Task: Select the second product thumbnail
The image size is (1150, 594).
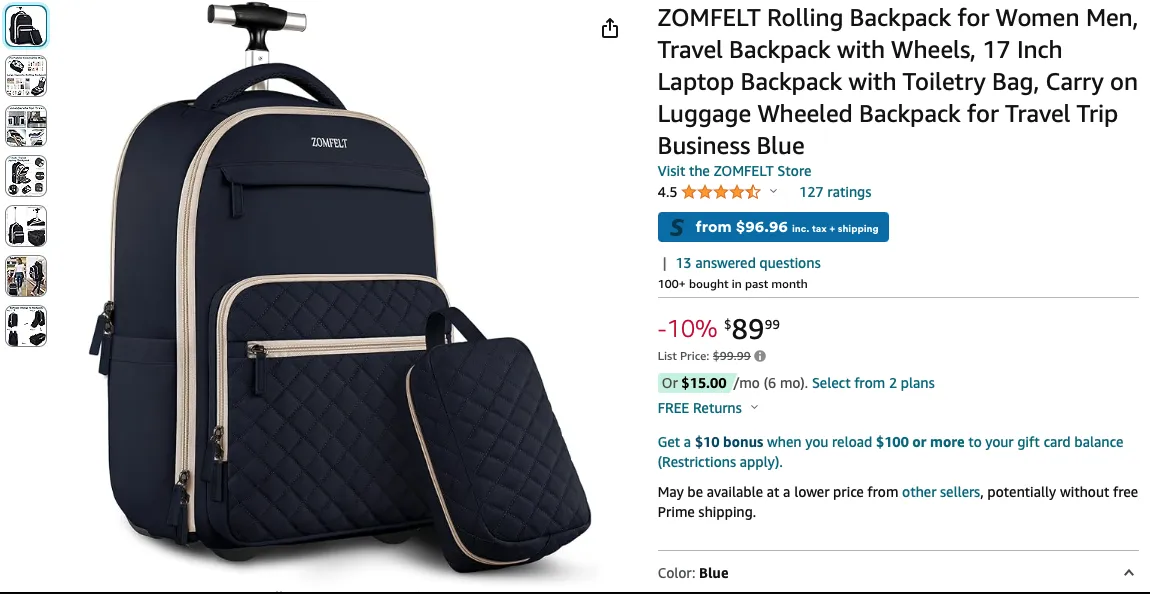Action: click(26, 76)
